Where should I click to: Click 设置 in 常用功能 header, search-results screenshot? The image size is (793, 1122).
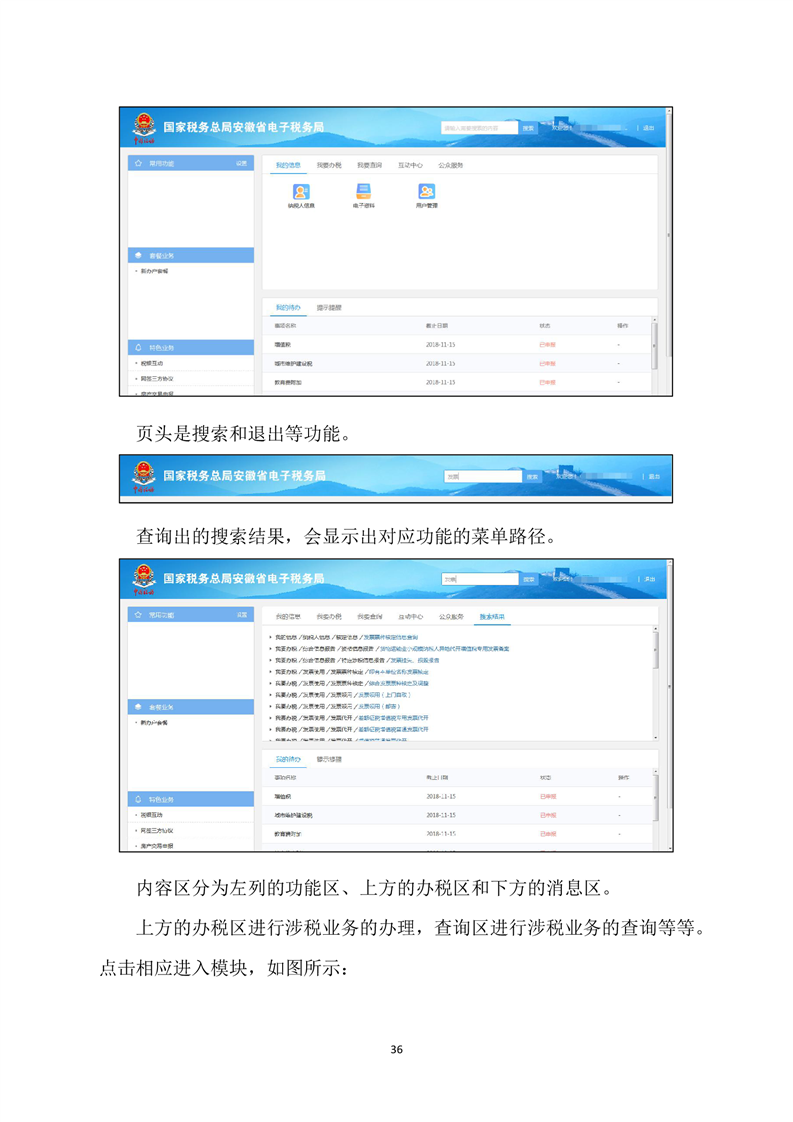coord(242,615)
